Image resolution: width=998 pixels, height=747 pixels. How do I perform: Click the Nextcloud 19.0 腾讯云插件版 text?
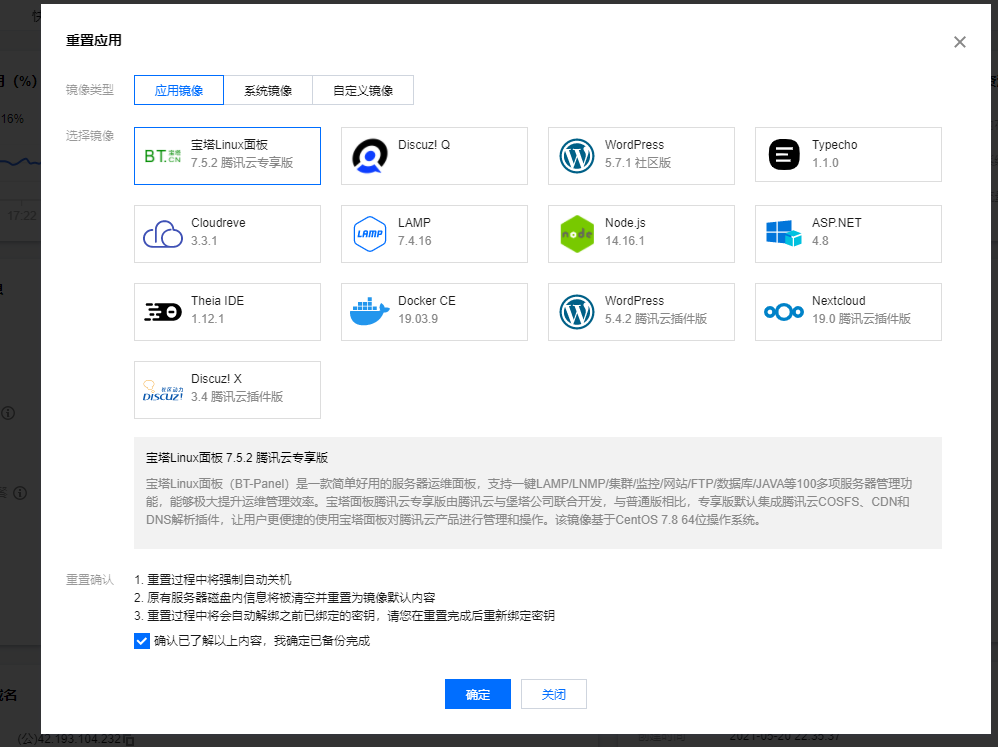tap(861, 319)
